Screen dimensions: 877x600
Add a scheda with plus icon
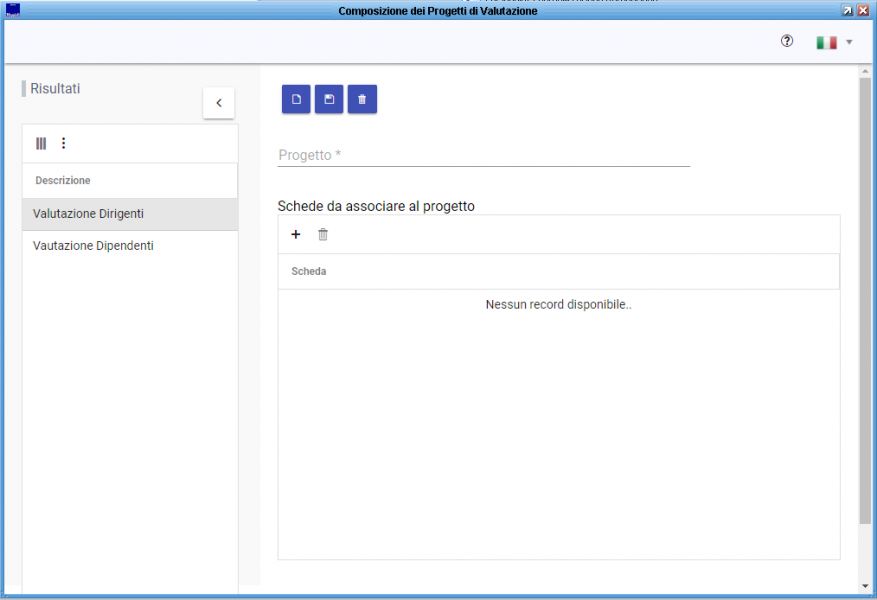click(x=296, y=234)
